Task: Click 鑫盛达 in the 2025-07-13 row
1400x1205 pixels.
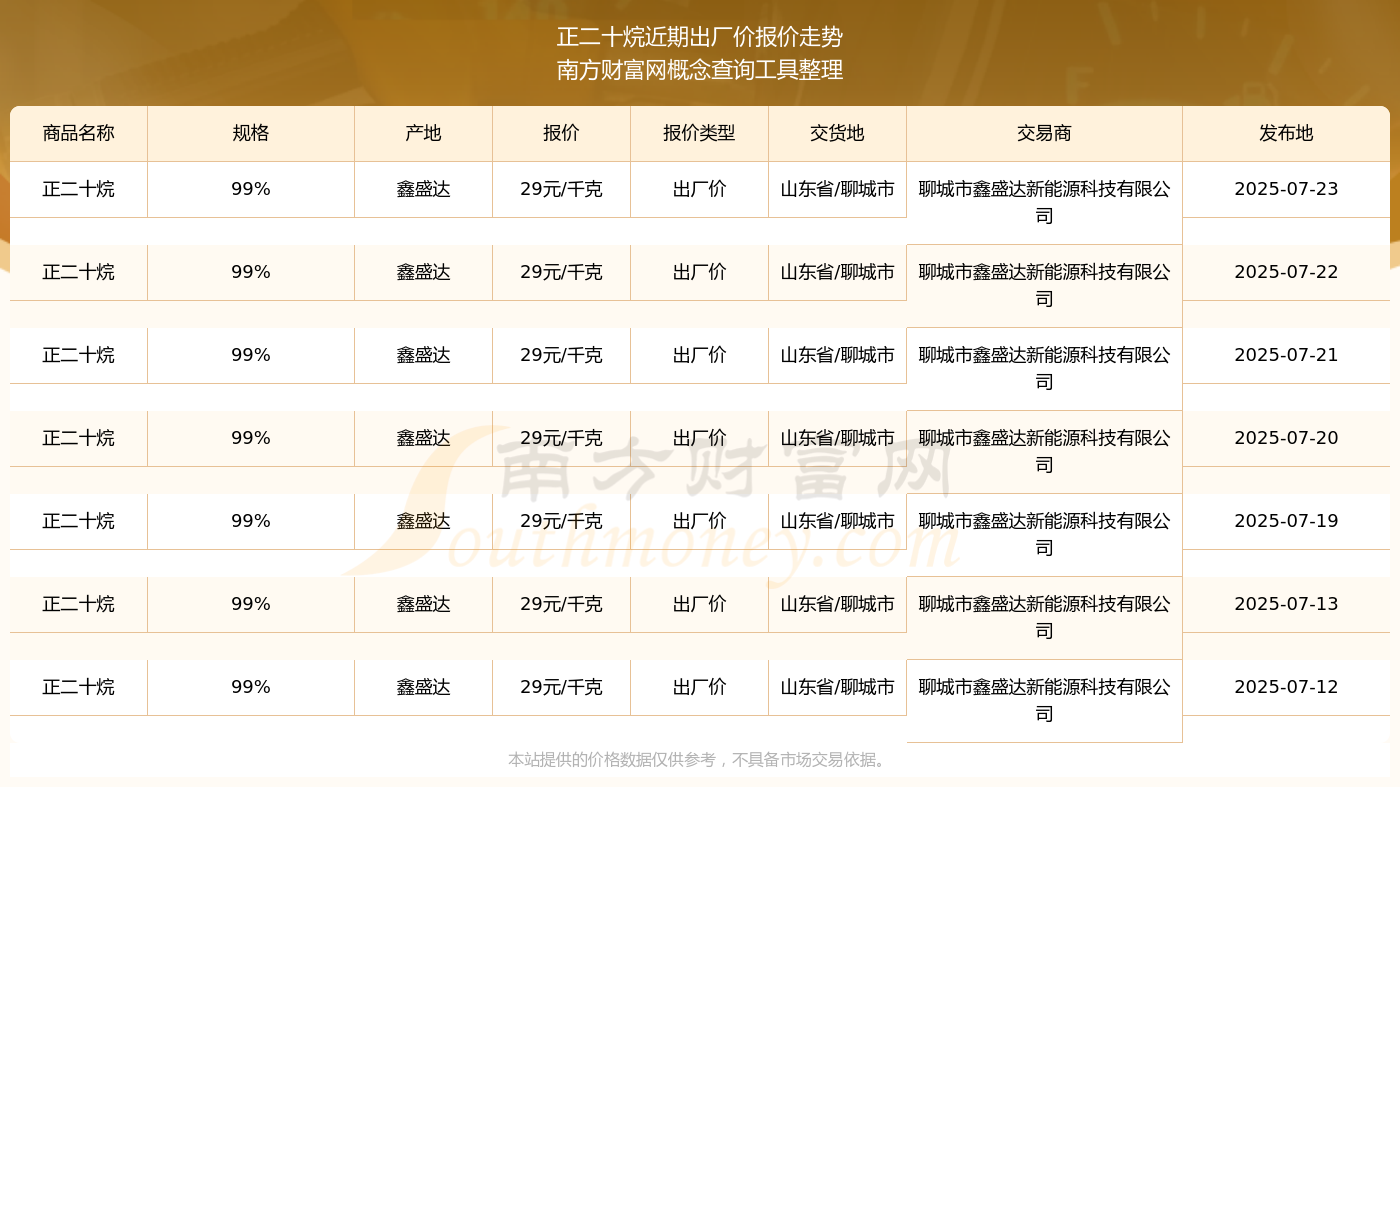Action: pos(424,604)
